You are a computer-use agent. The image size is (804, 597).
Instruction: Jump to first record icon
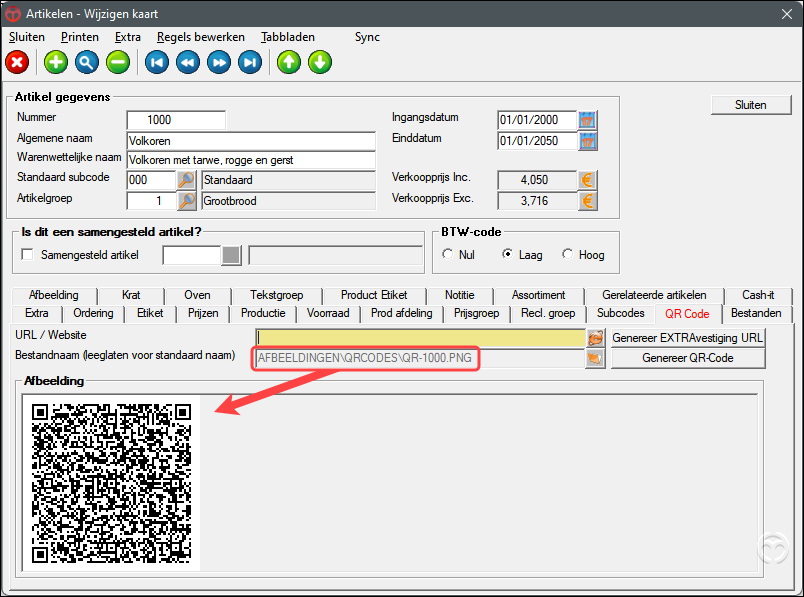point(157,63)
